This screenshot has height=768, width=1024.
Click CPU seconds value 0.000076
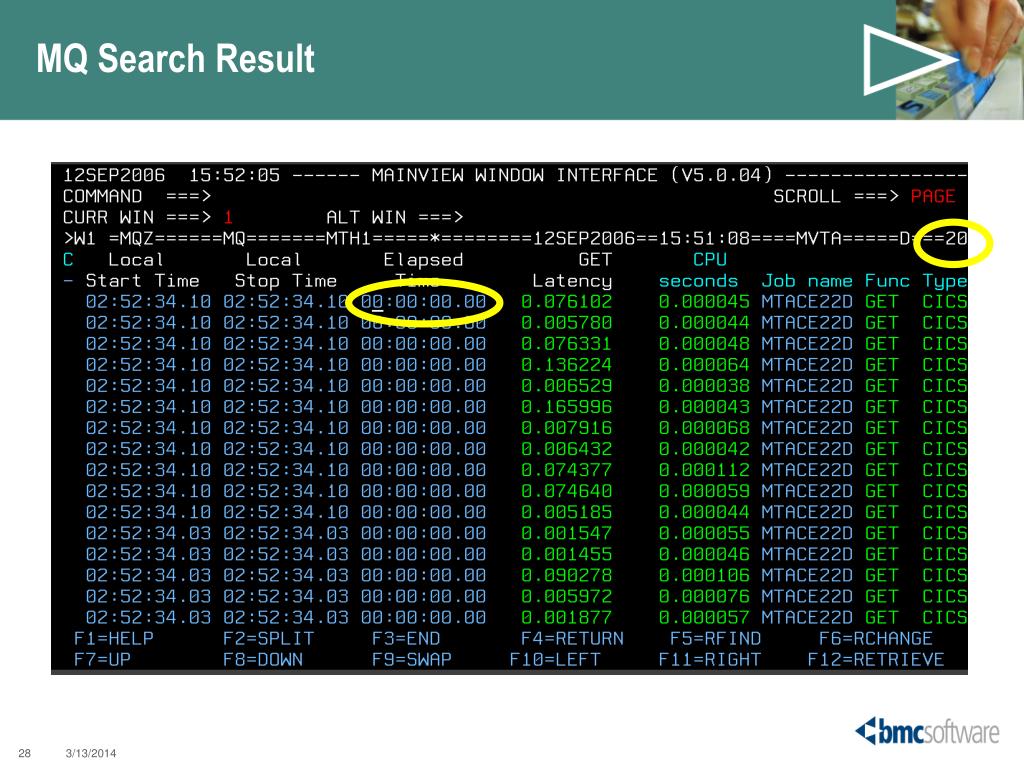[x=704, y=596]
